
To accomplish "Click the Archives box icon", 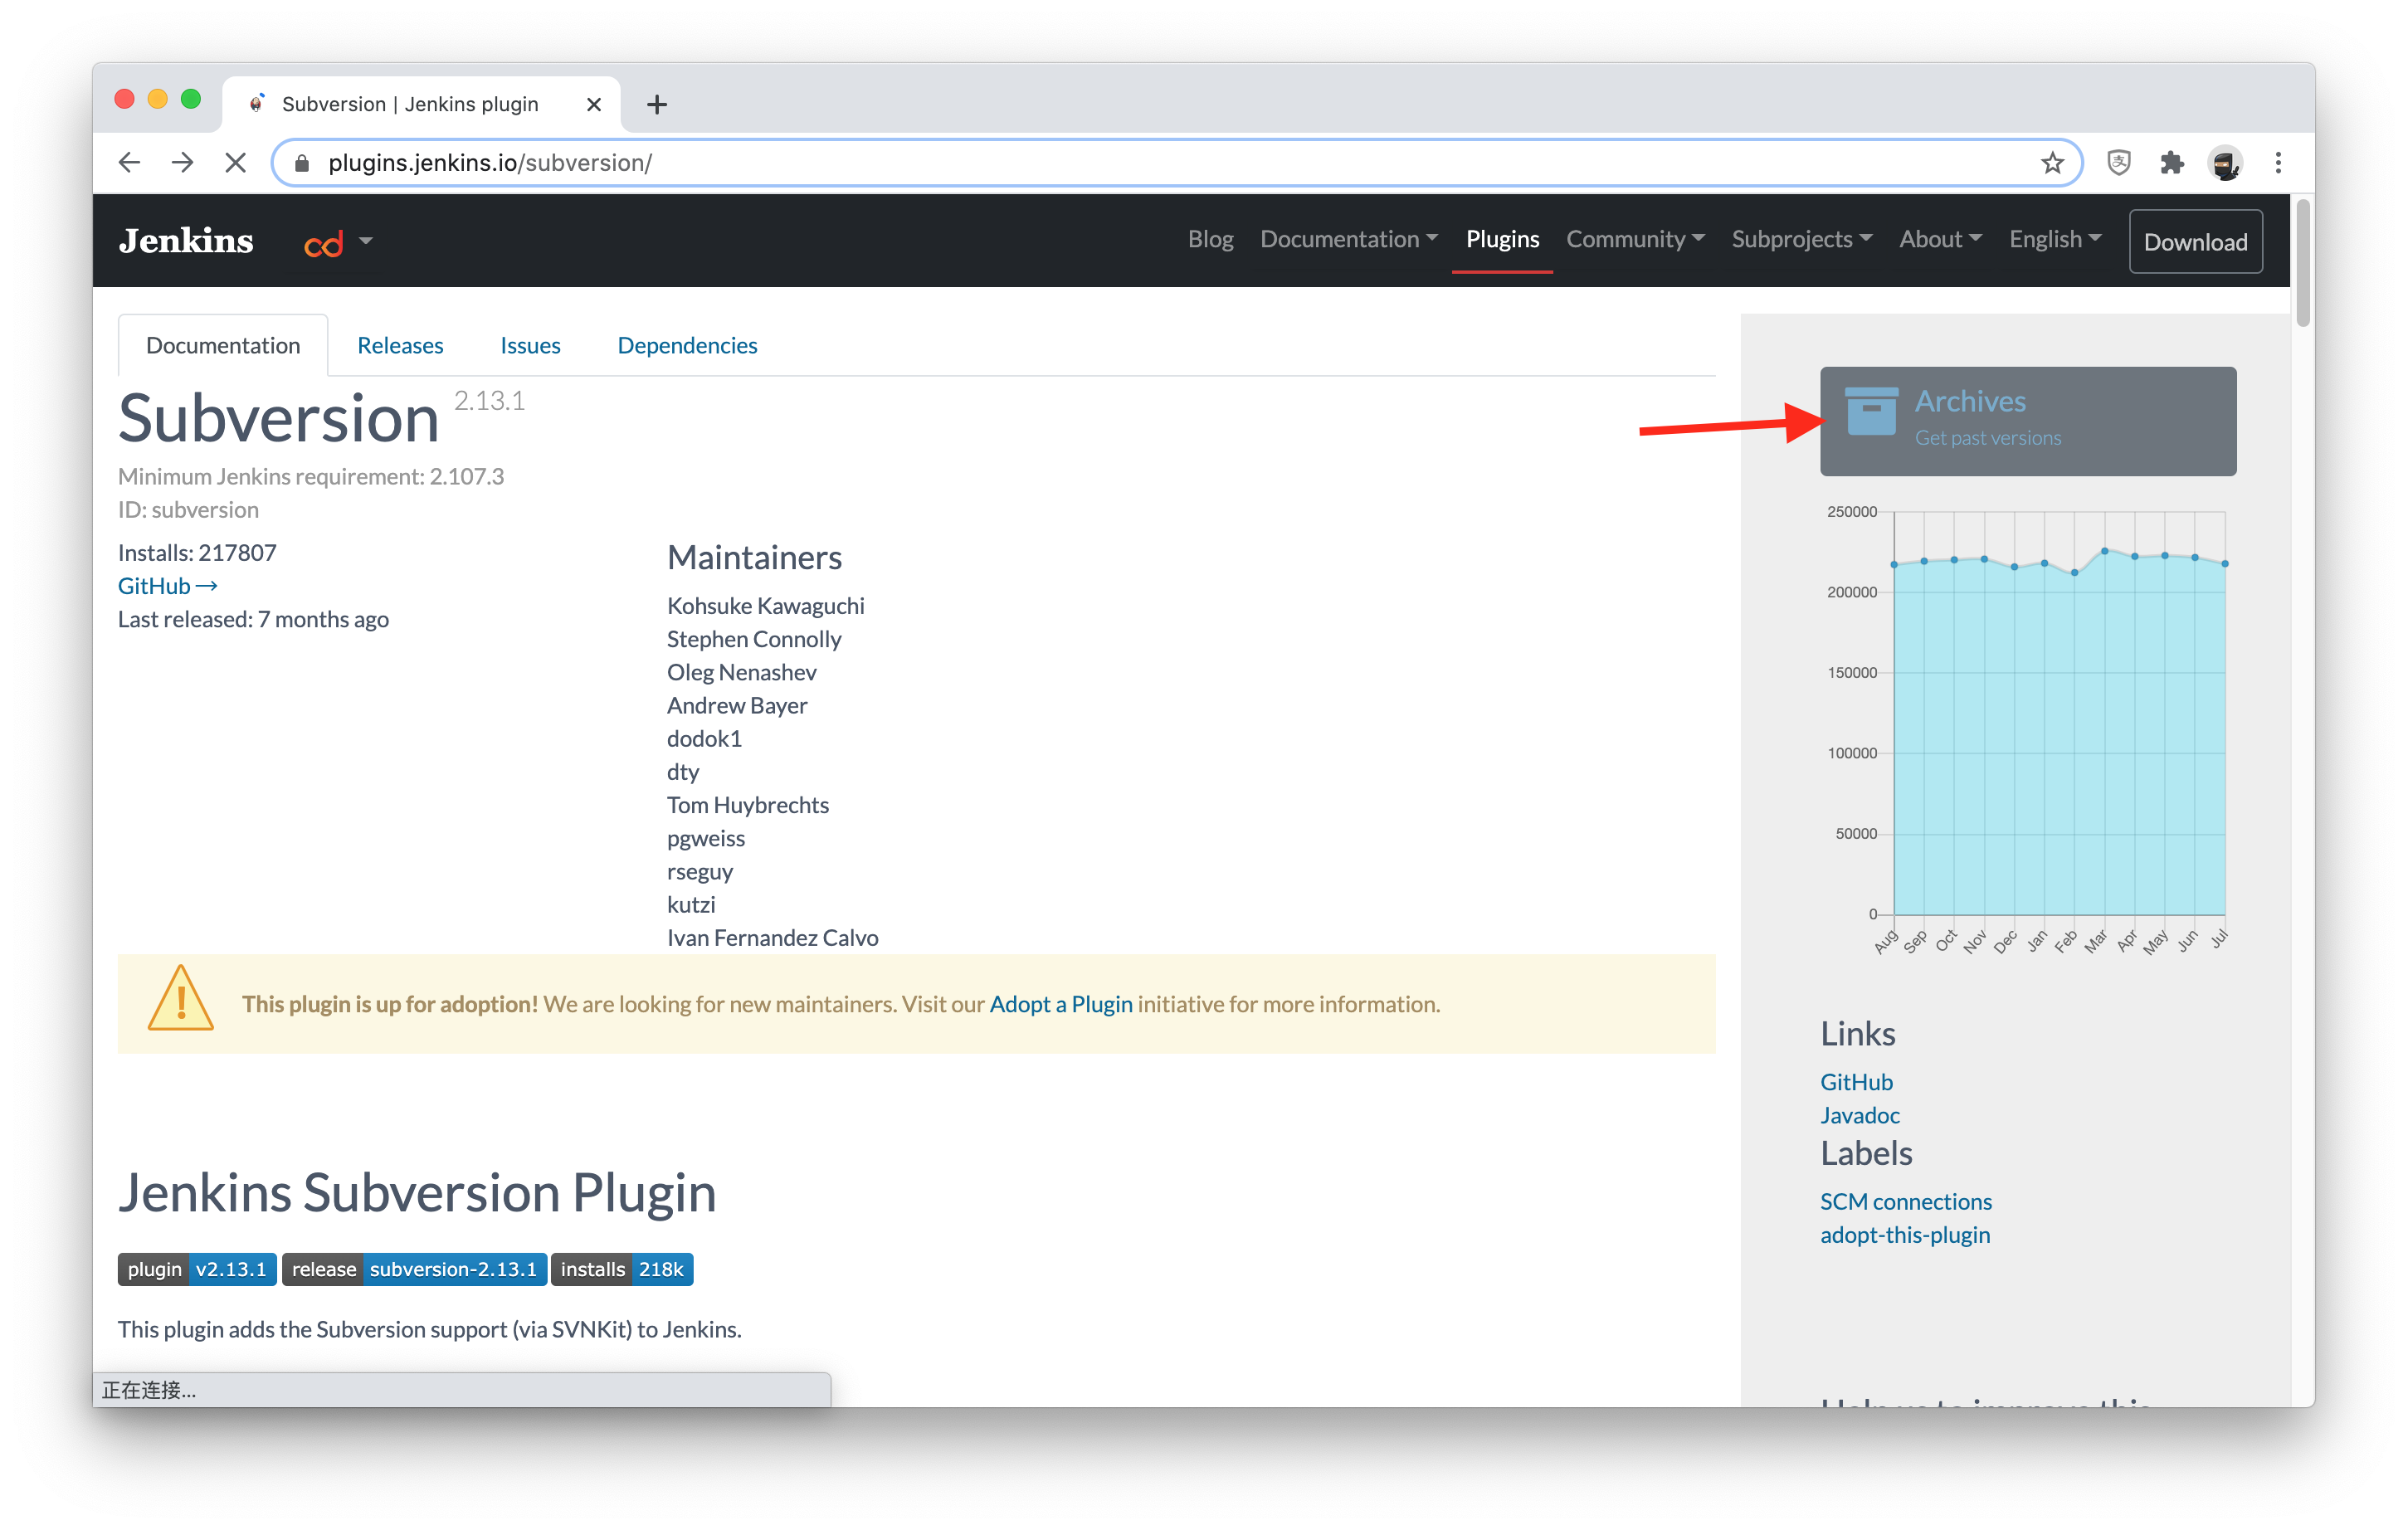I will click(1871, 411).
